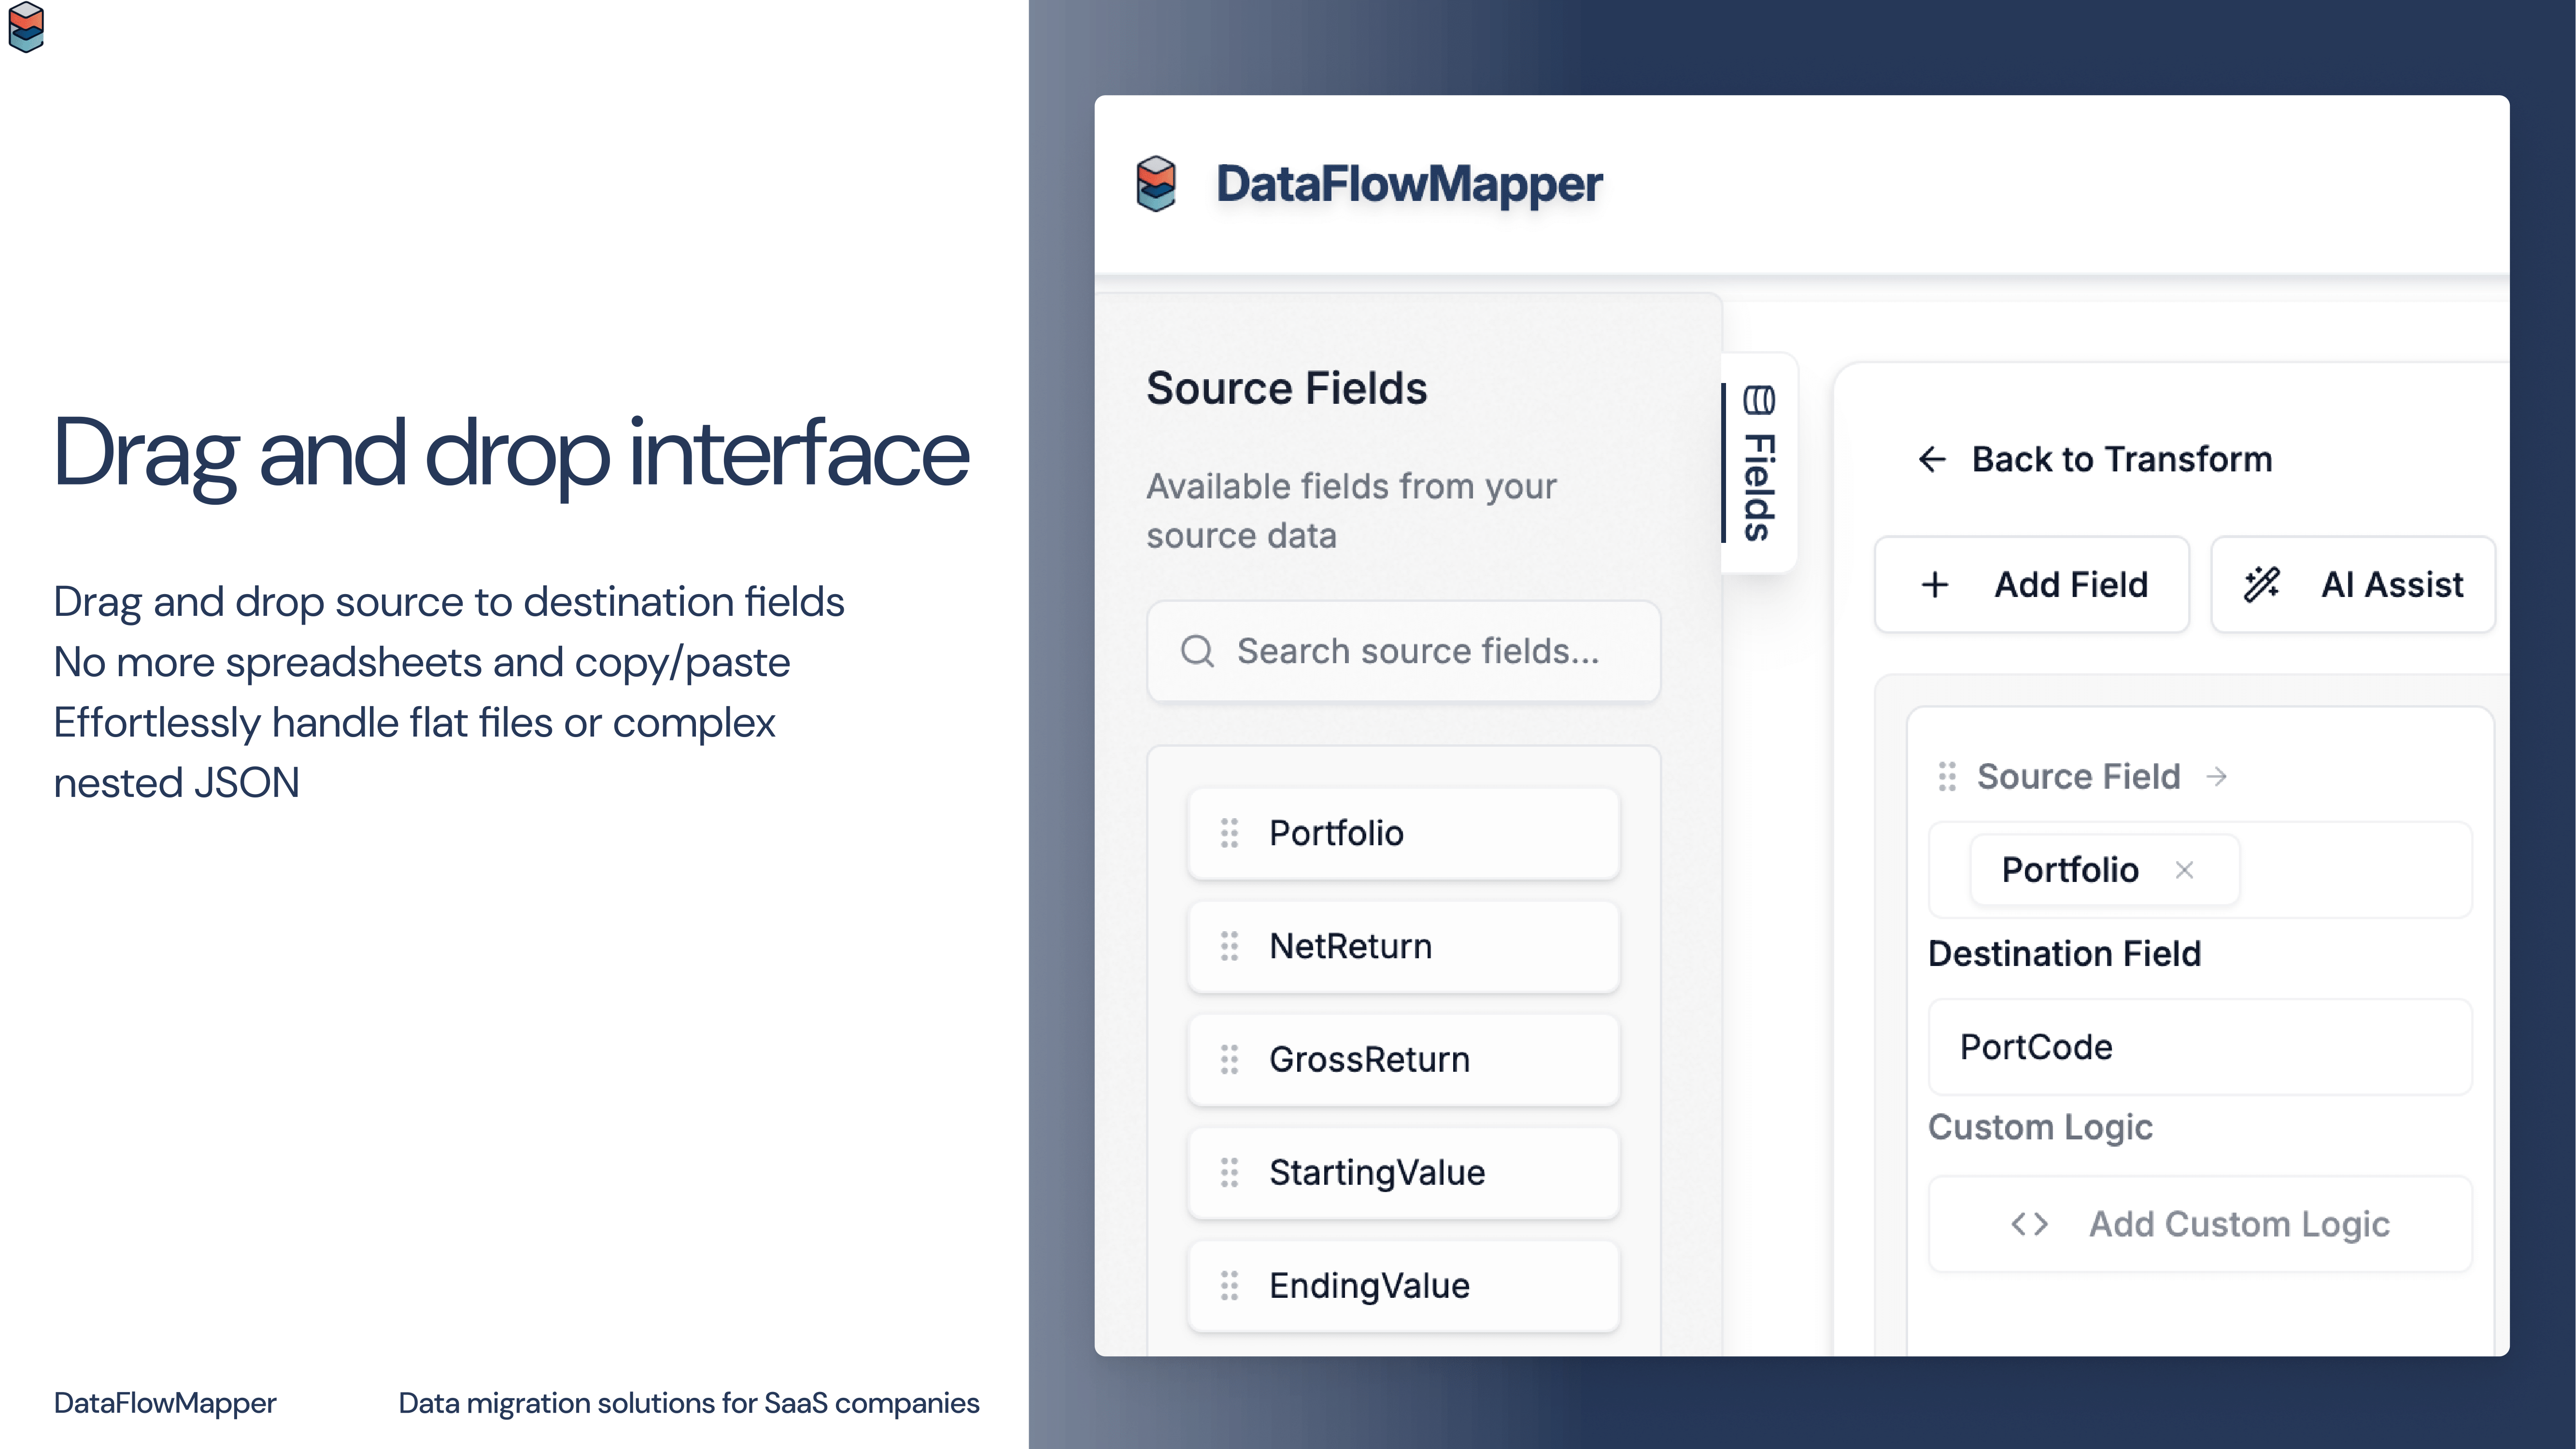Click the magic wand AI Assist icon
This screenshot has height=1449, width=2576.
click(x=2262, y=585)
